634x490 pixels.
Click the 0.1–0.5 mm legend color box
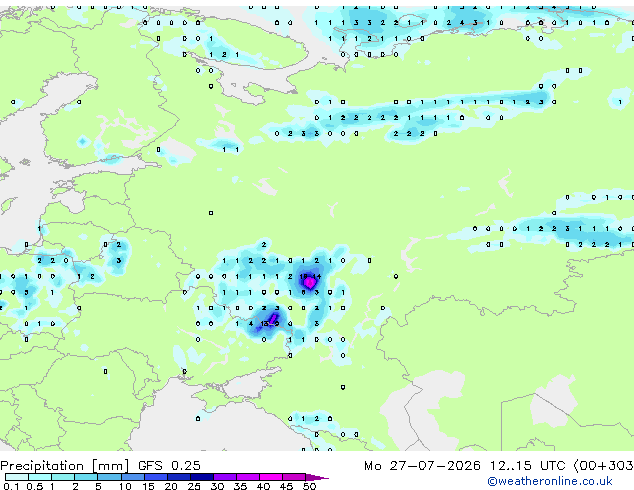click(17, 477)
